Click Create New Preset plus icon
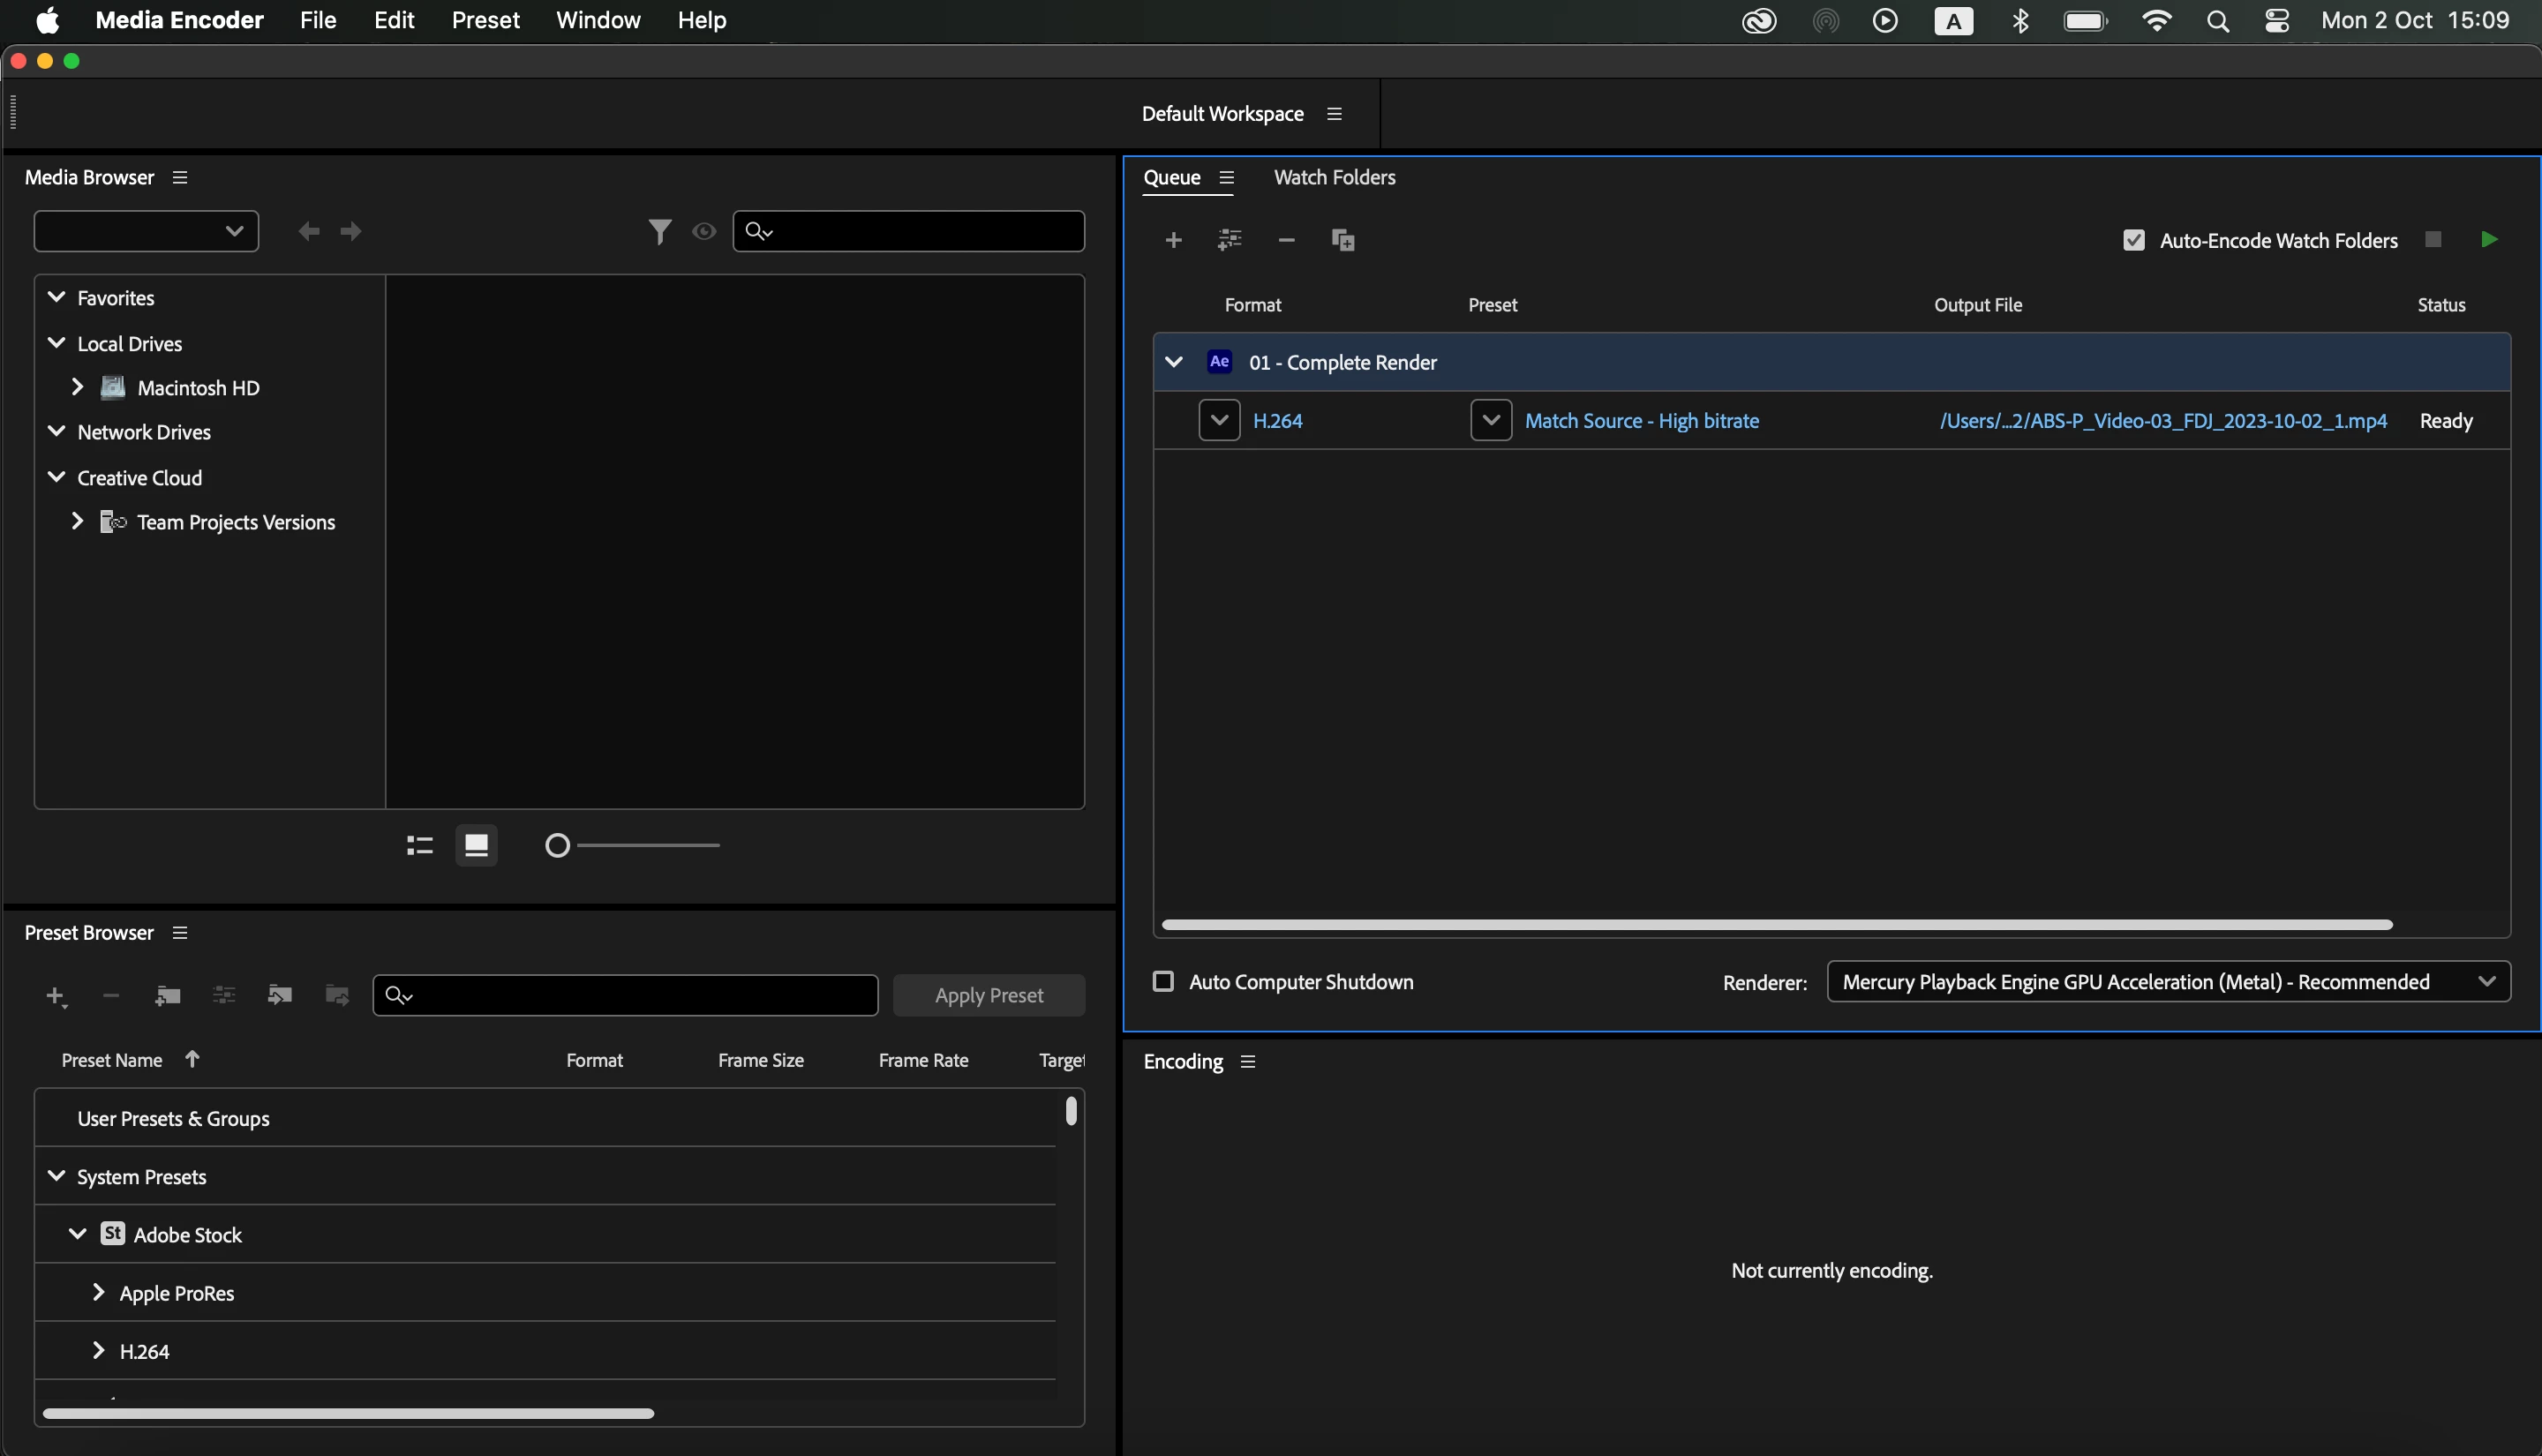Screen dimensions: 2542x1456 [x=55, y=996]
